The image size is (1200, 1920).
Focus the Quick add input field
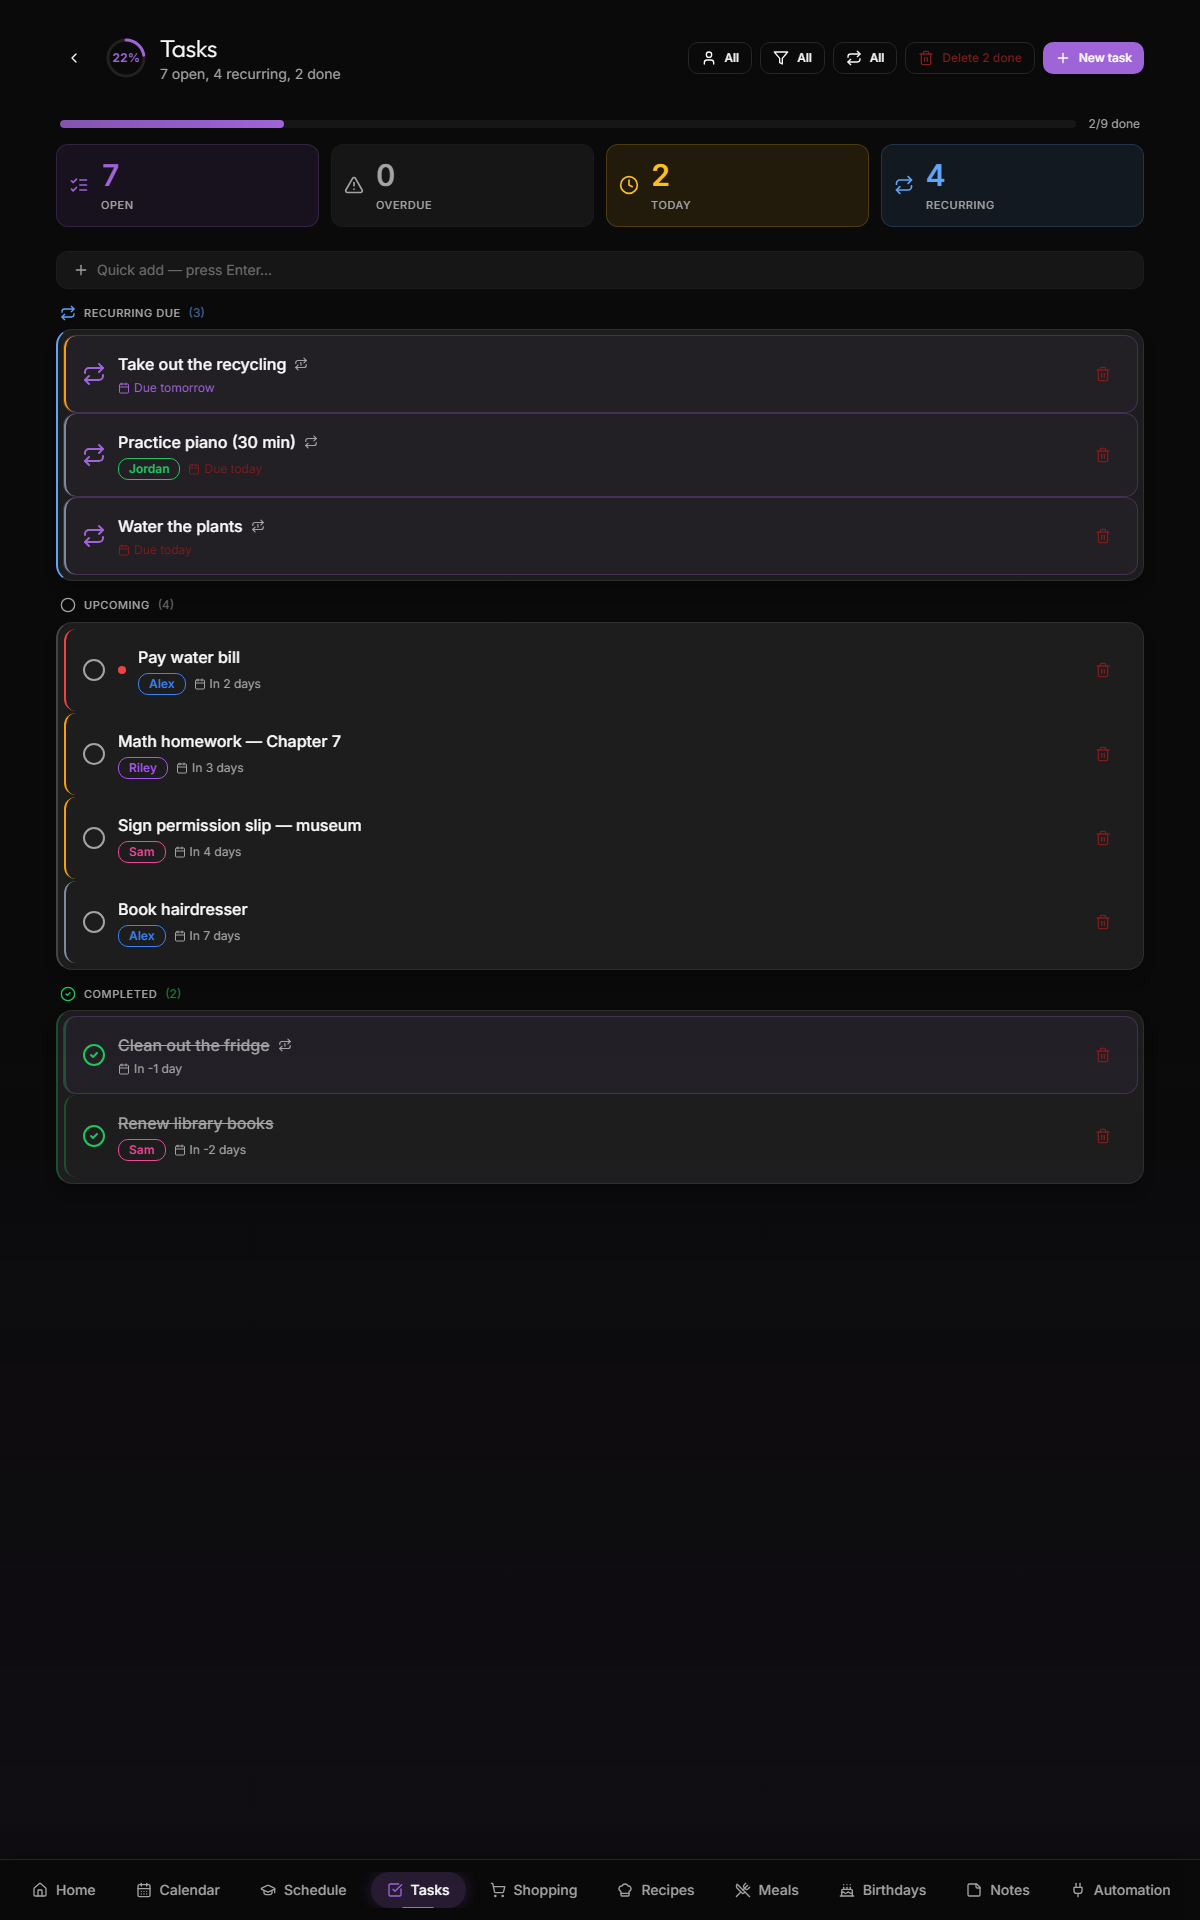click(x=600, y=270)
